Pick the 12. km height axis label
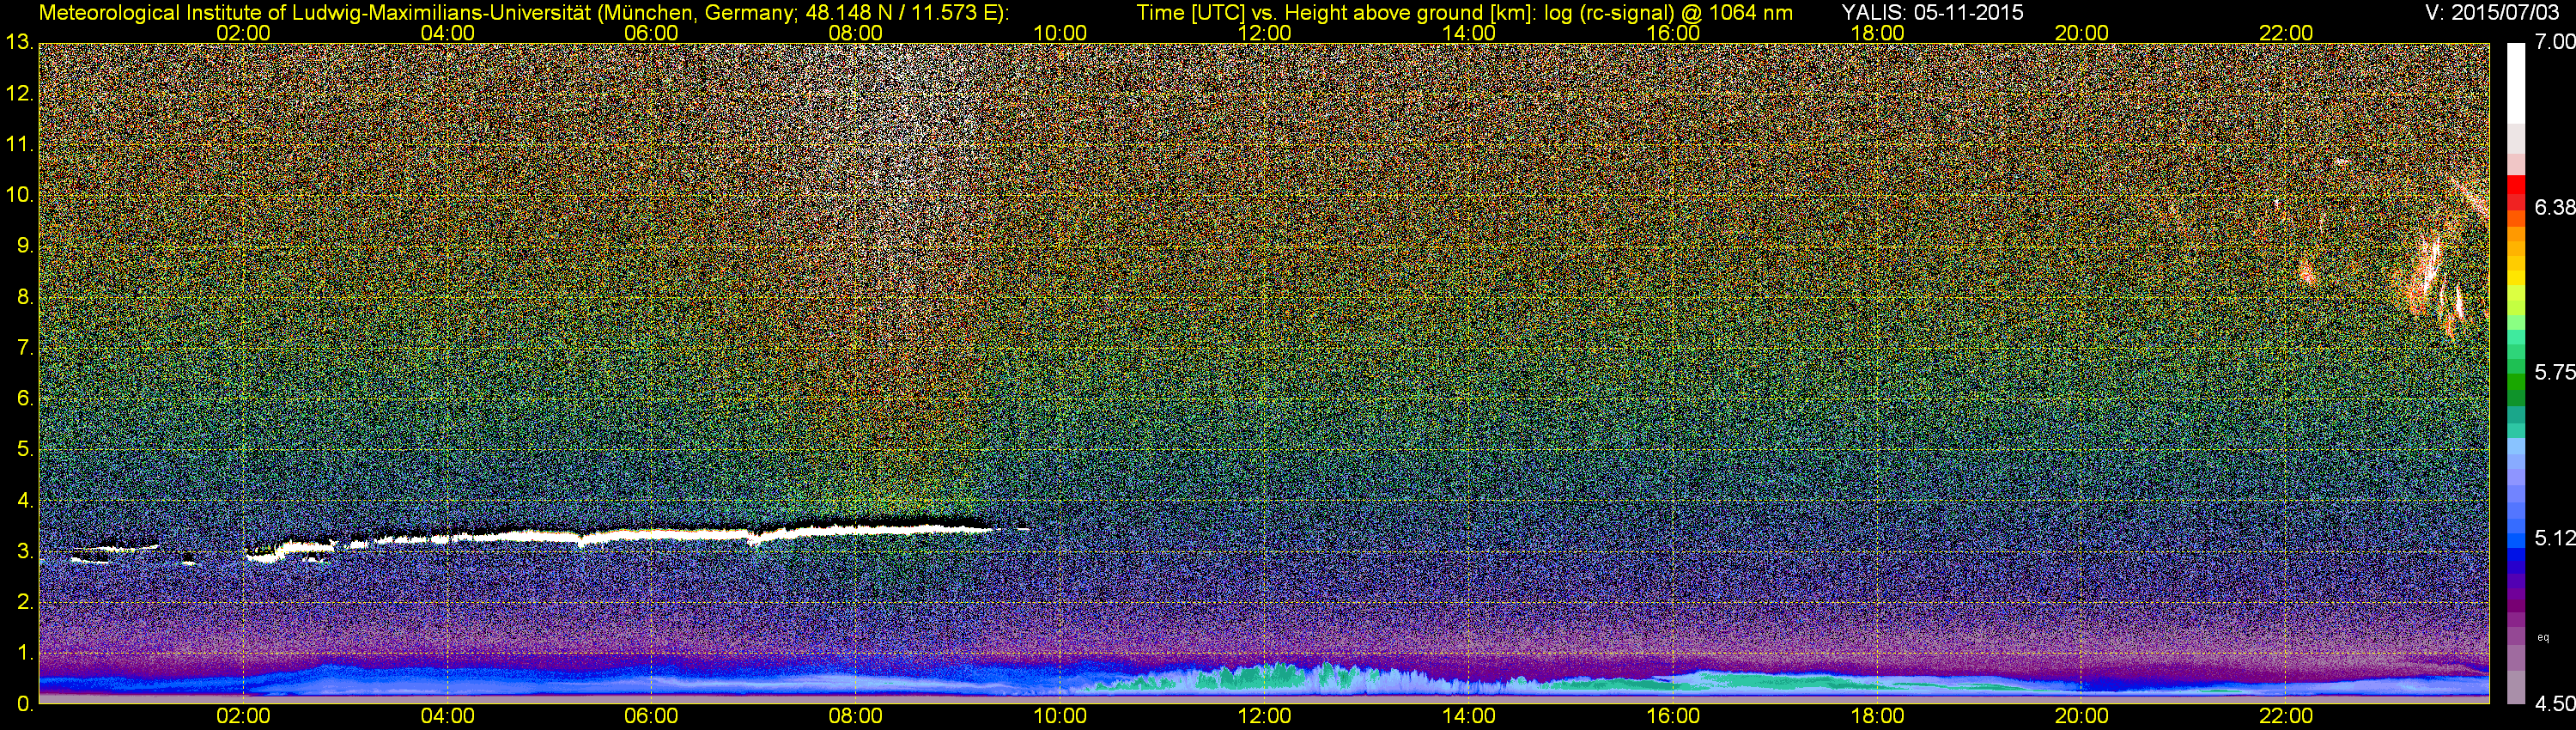The image size is (2576, 730). pyautogui.click(x=19, y=94)
